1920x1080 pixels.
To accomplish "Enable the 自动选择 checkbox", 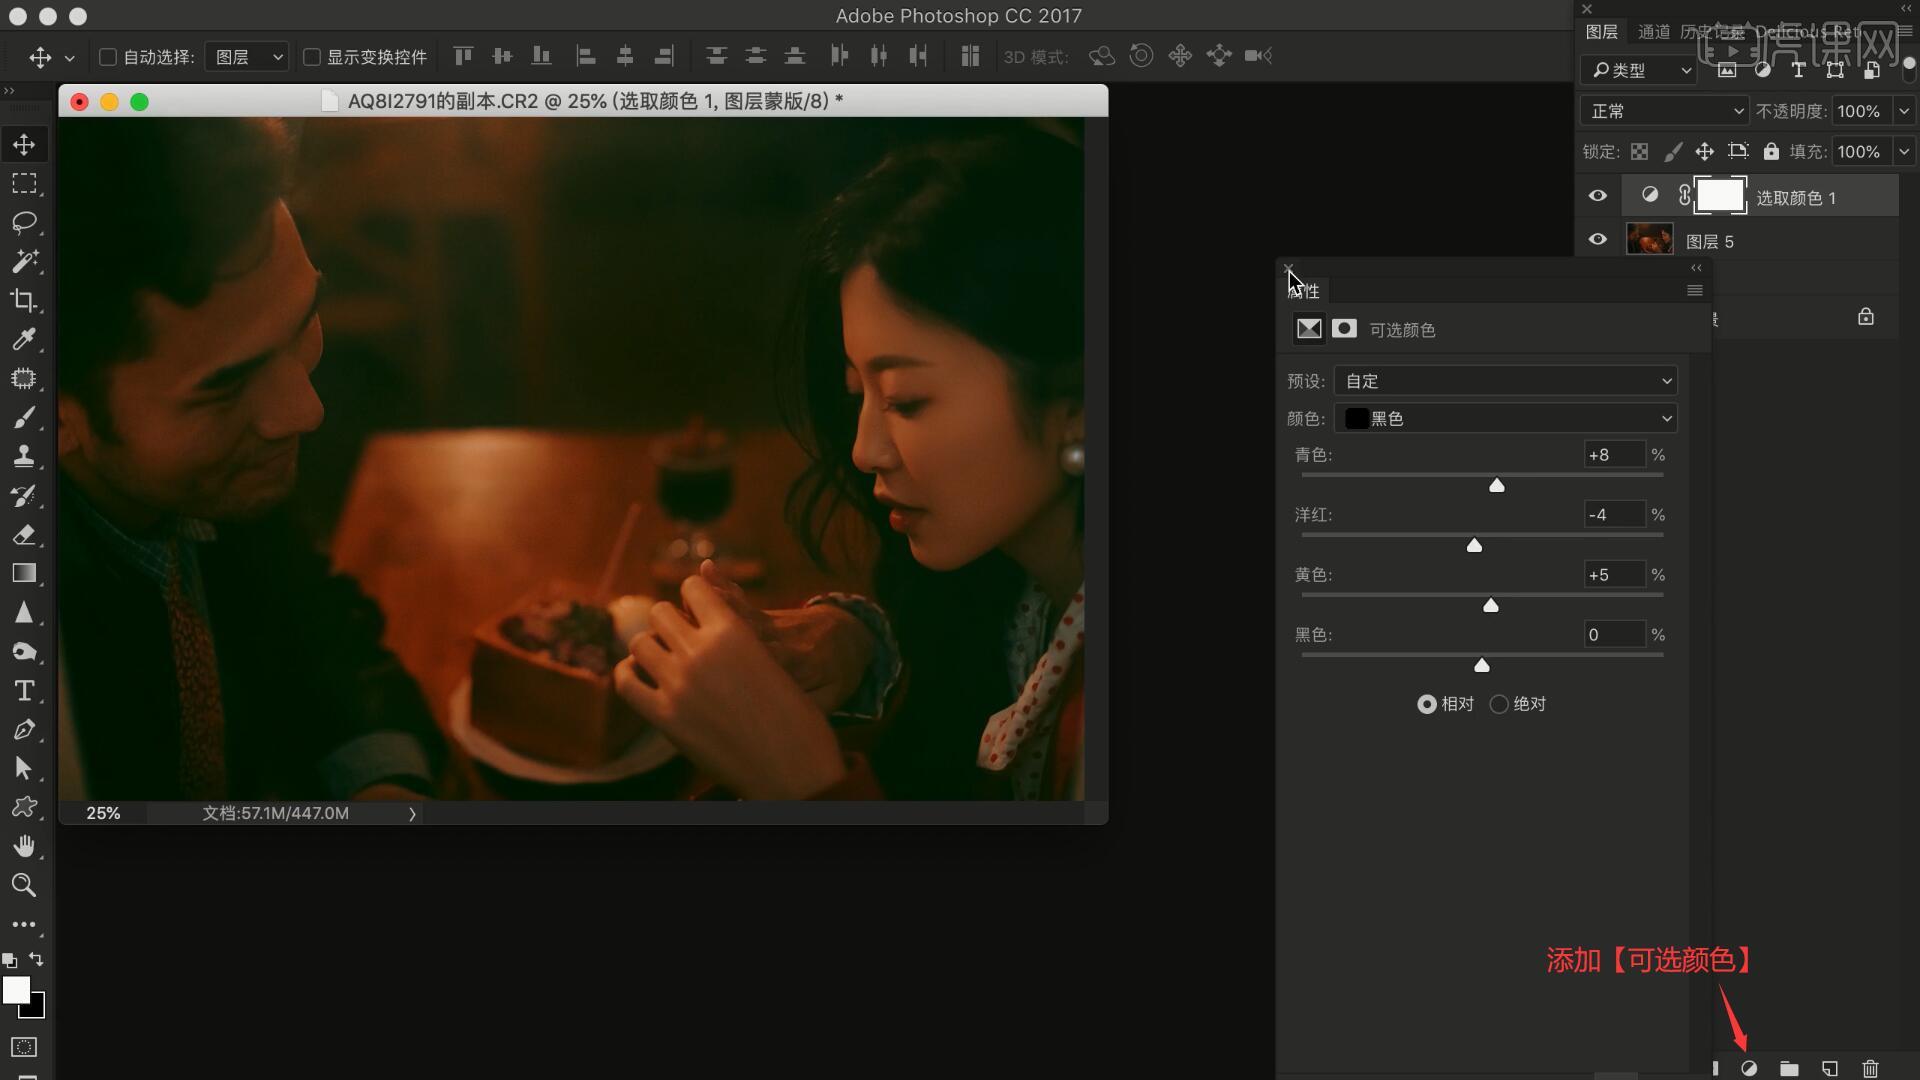I will pyautogui.click(x=108, y=57).
